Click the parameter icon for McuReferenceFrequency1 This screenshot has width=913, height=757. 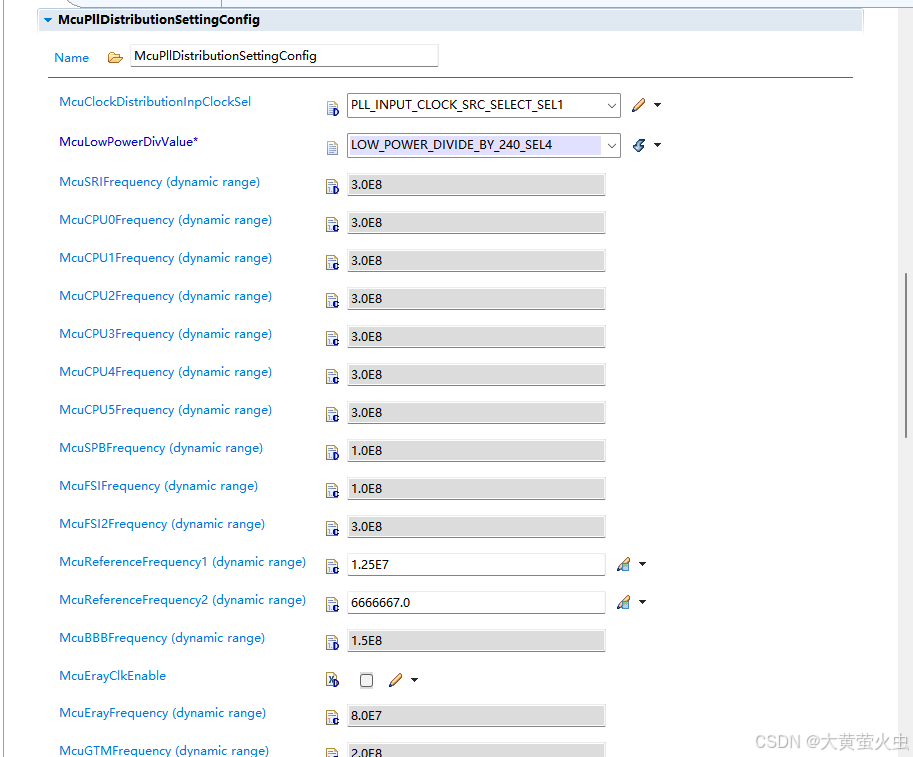tap(332, 567)
